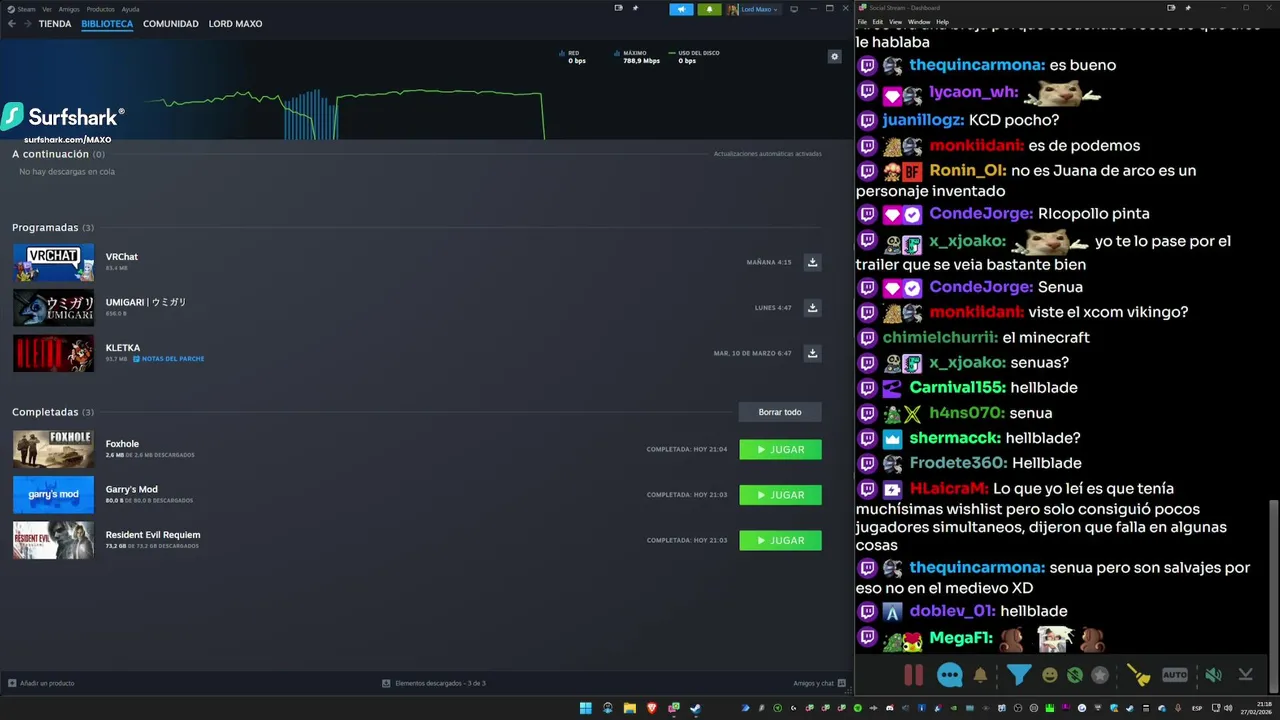Click the Steam back navigation arrow

pyautogui.click(x=12, y=24)
